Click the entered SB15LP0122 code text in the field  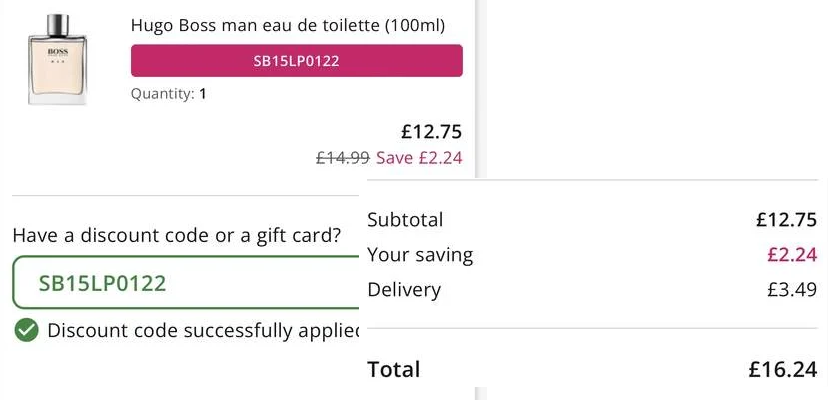coord(102,283)
